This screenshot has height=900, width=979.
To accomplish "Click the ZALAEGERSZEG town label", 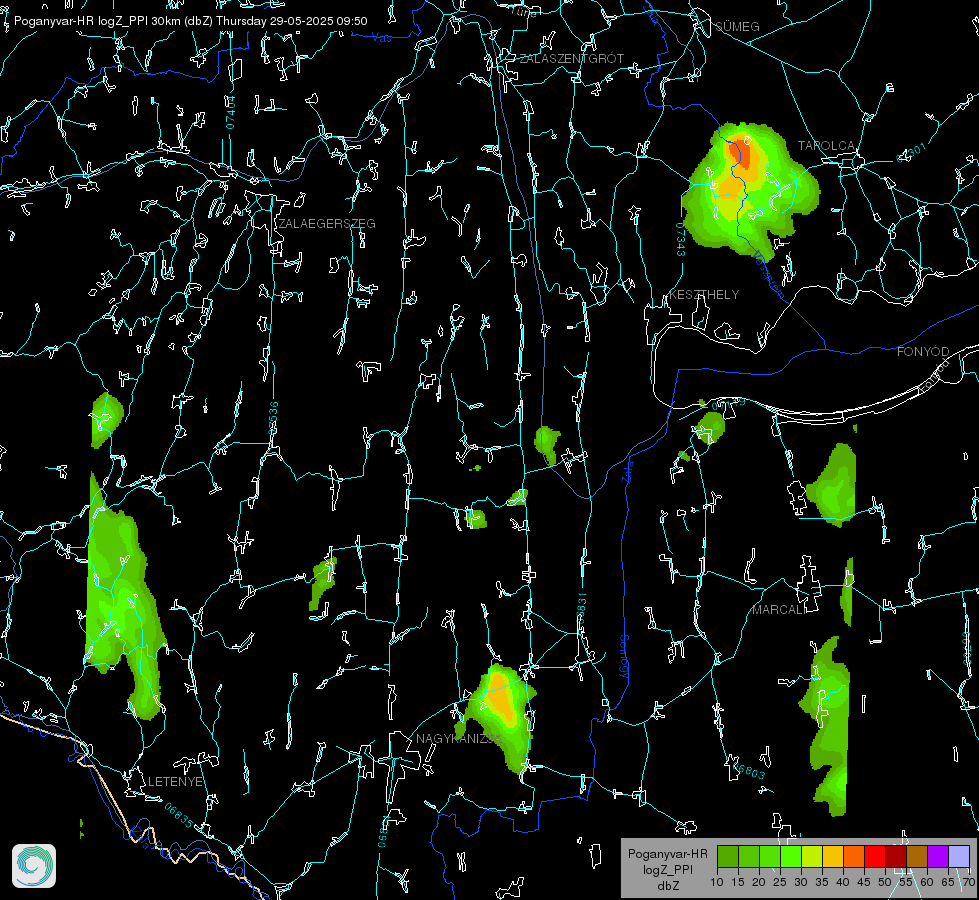I will (x=327, y=224).
